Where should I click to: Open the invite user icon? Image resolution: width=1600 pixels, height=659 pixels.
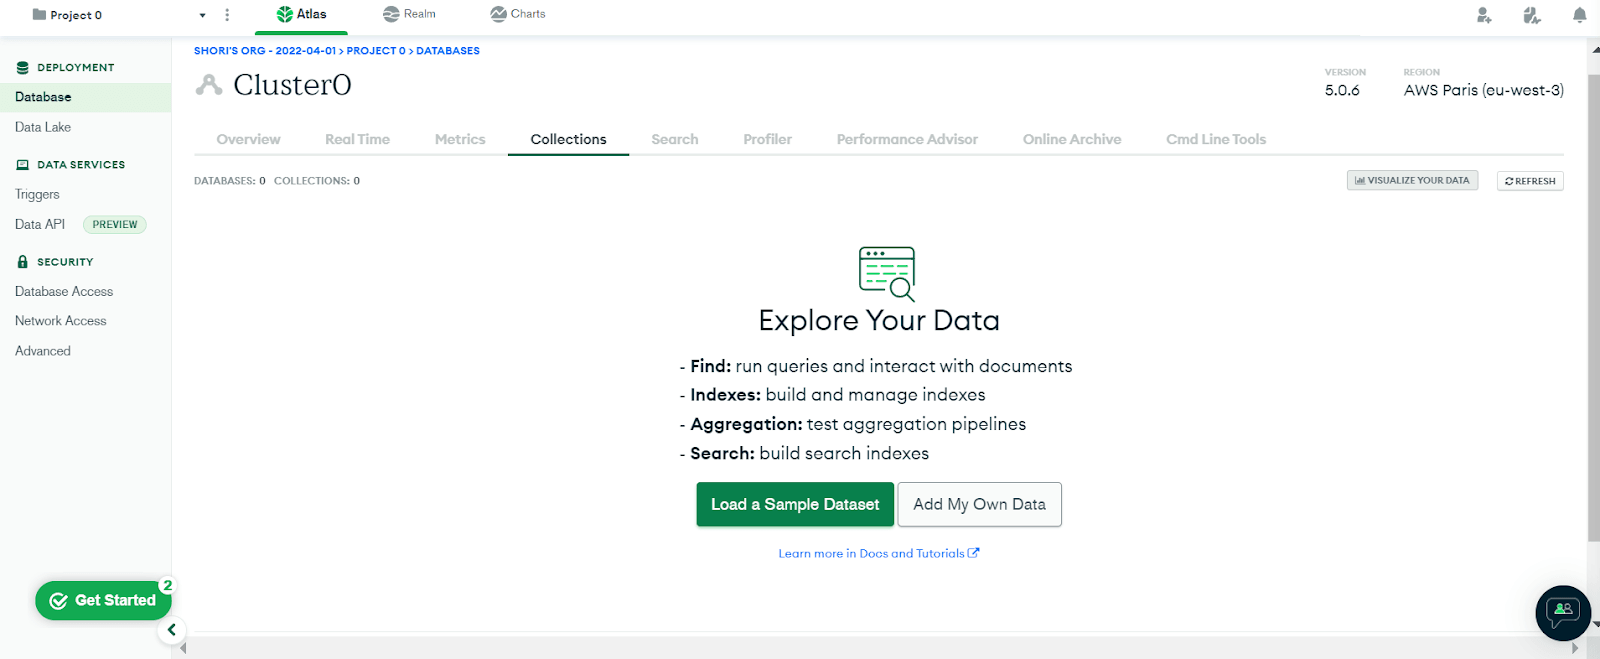point(1484,15)
